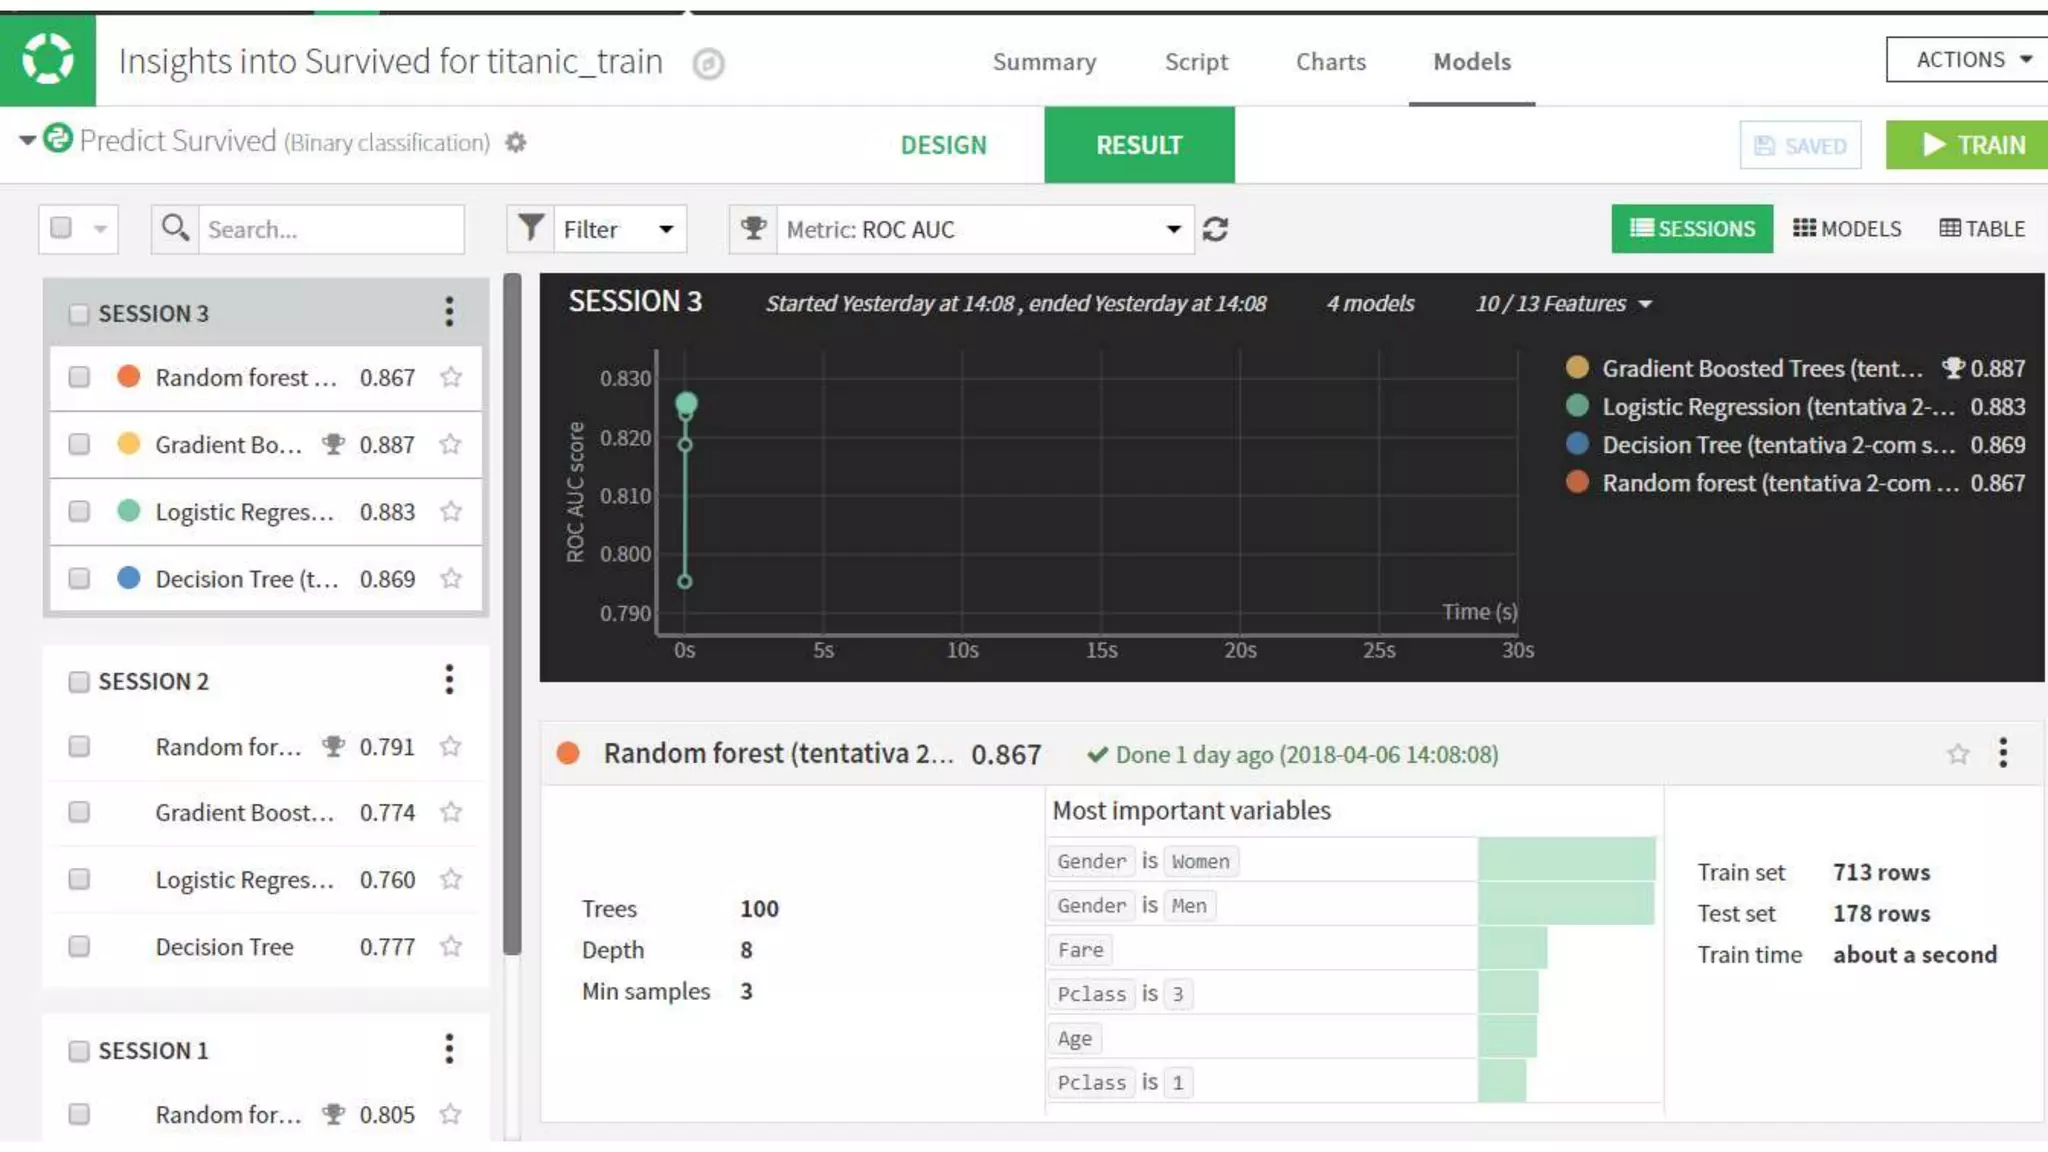Open Random forest result kebab menu
Viewport: 2048px width, 1152px height.
[2002, 753]
